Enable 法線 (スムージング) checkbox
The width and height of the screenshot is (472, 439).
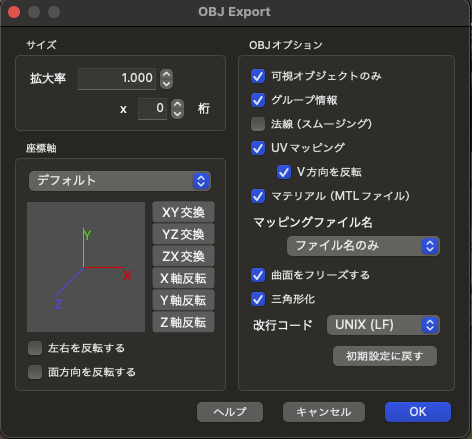pos(258,124)
